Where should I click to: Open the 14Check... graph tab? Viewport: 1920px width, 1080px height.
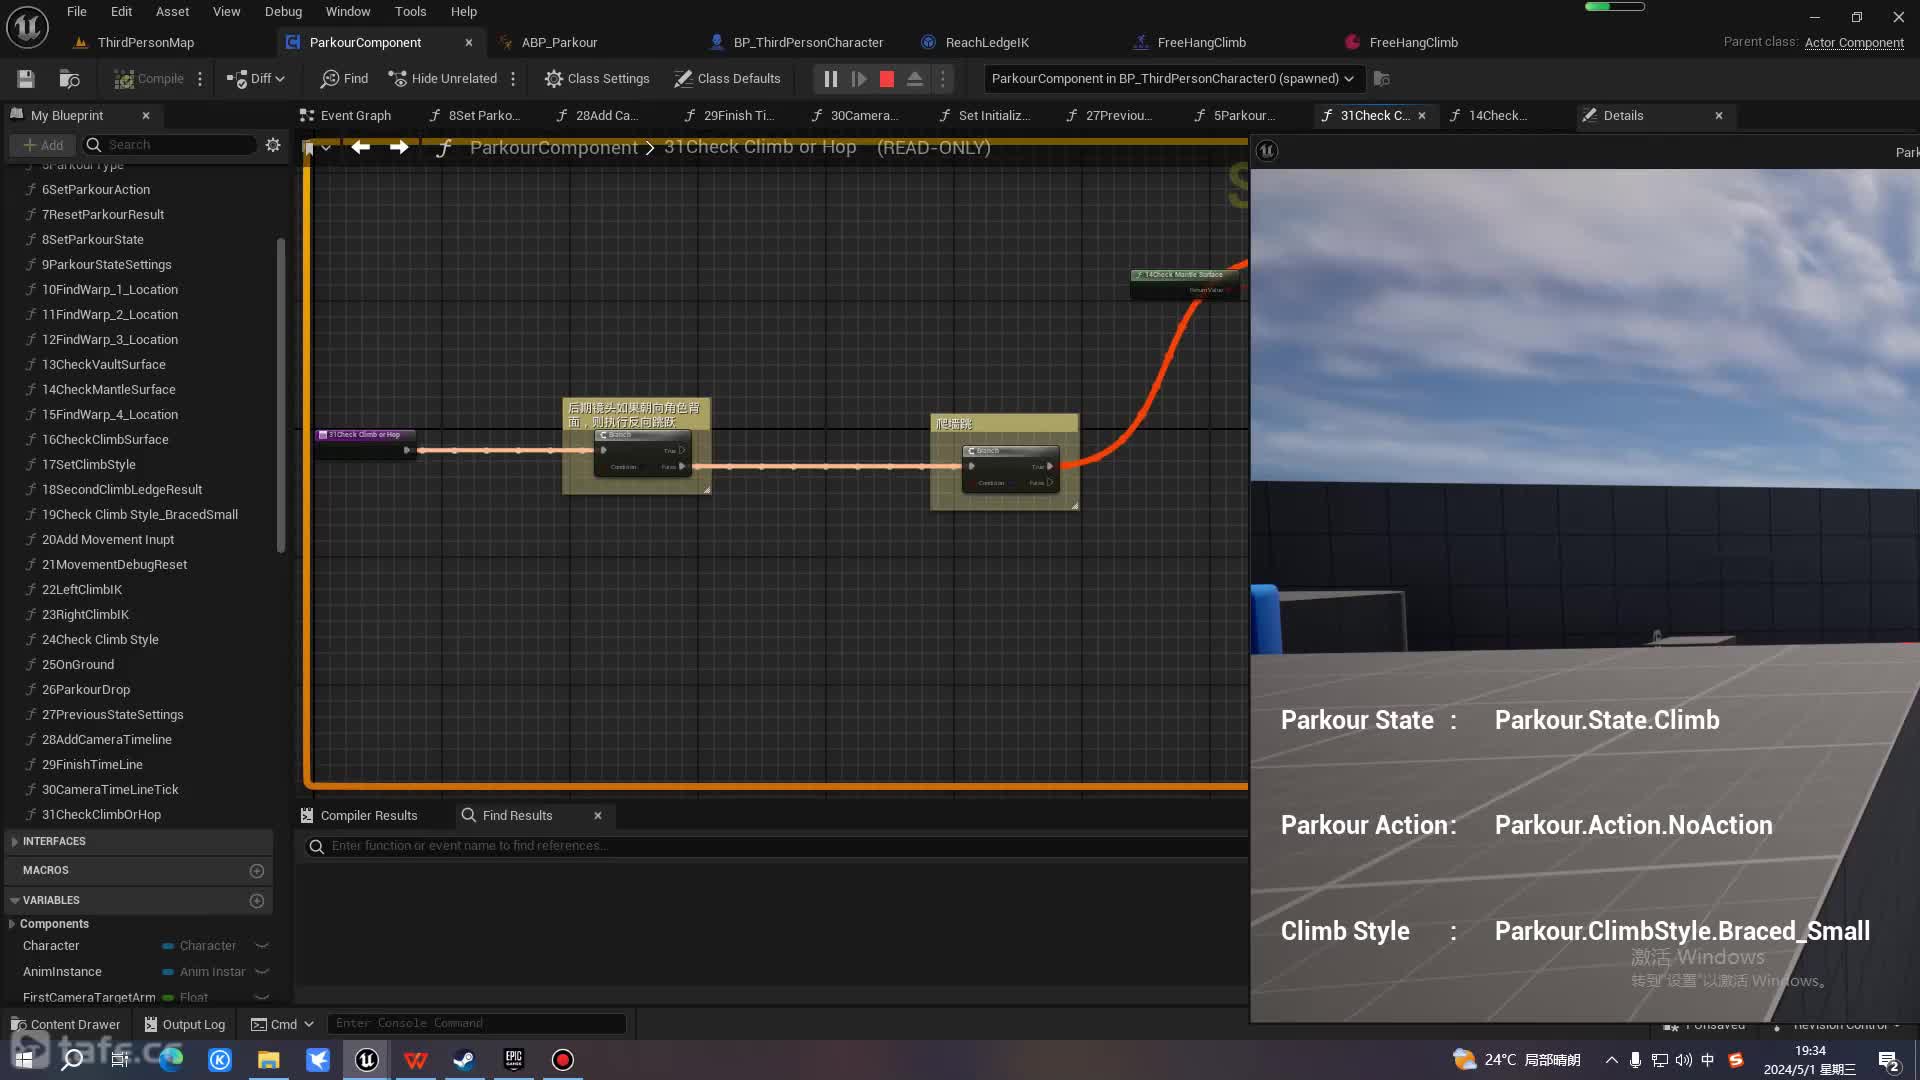[x=1488, y=115]
